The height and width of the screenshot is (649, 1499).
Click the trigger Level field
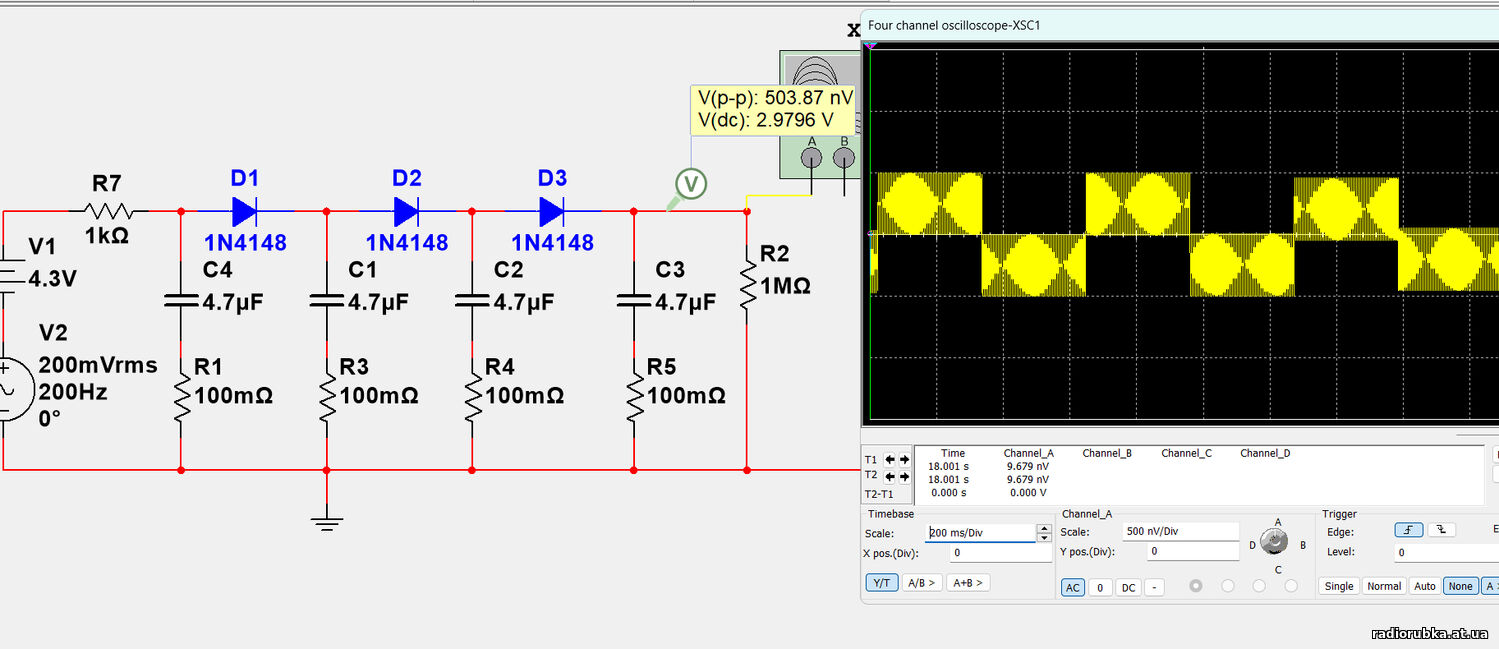[x=1447, y=552]
